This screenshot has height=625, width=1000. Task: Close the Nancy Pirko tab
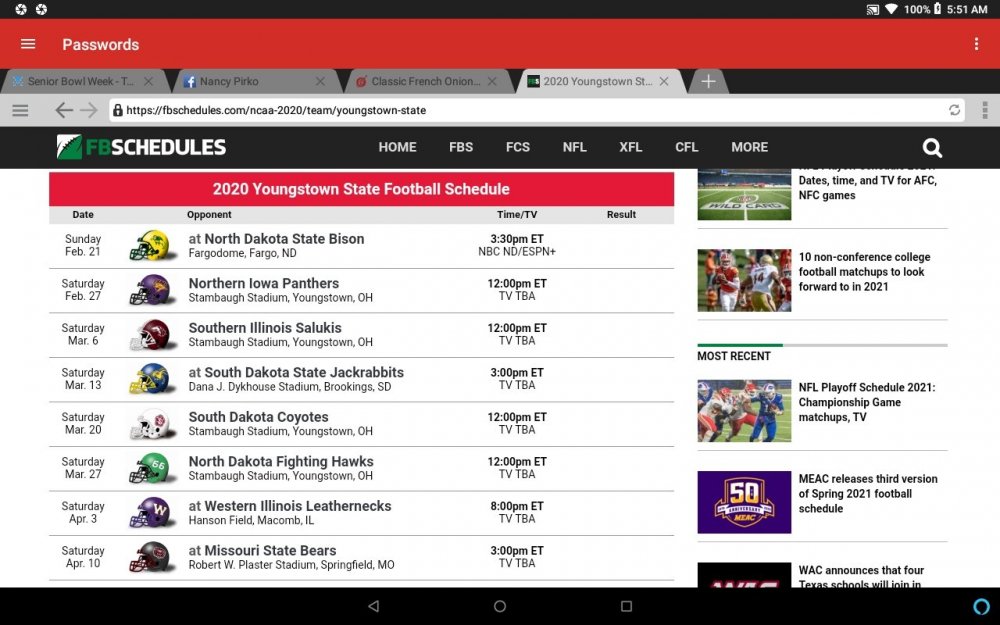(320, 82)
